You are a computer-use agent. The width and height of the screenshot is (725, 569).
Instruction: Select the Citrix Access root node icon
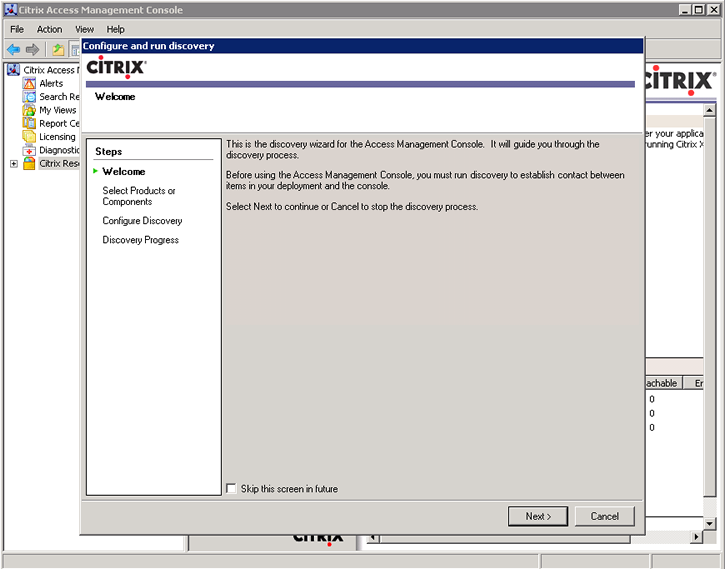click(x=13, y=70)
